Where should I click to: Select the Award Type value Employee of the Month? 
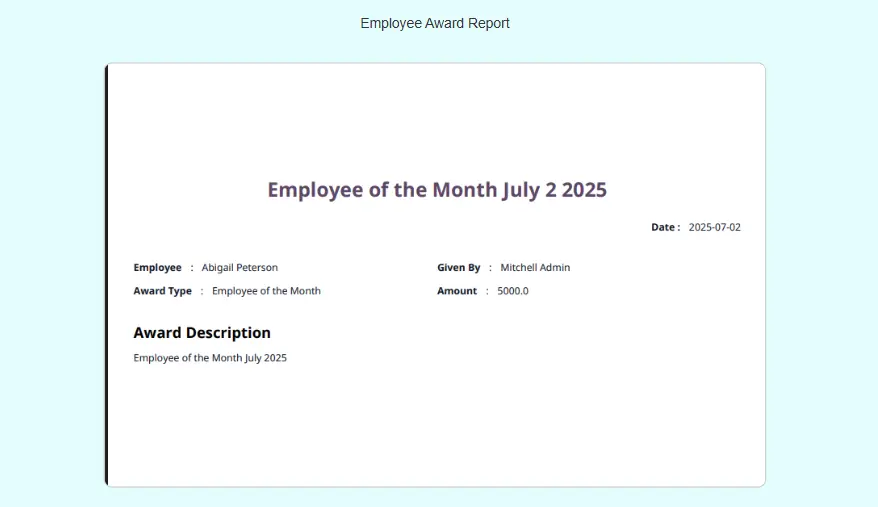point(266,291)
